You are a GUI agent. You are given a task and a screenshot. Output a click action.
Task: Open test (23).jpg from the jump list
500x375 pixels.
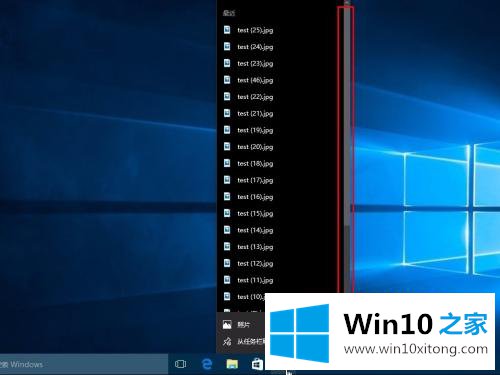click(x=280, y=64)
